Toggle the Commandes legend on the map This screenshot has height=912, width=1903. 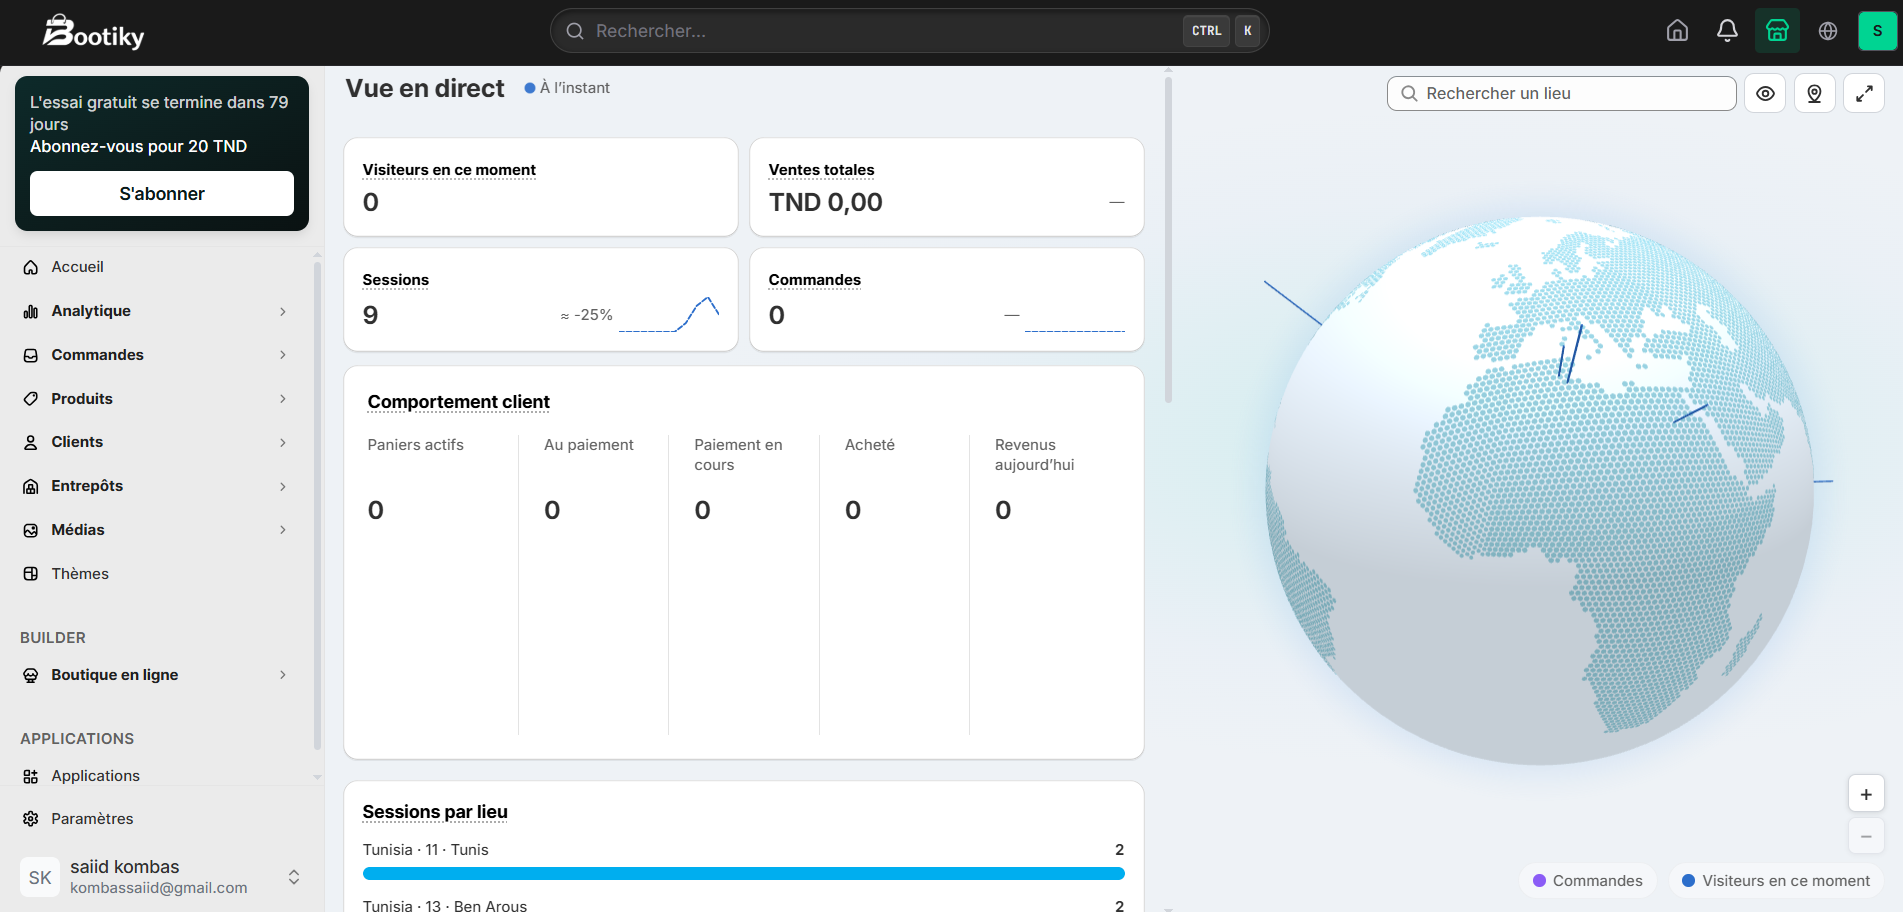(1588, 880)
